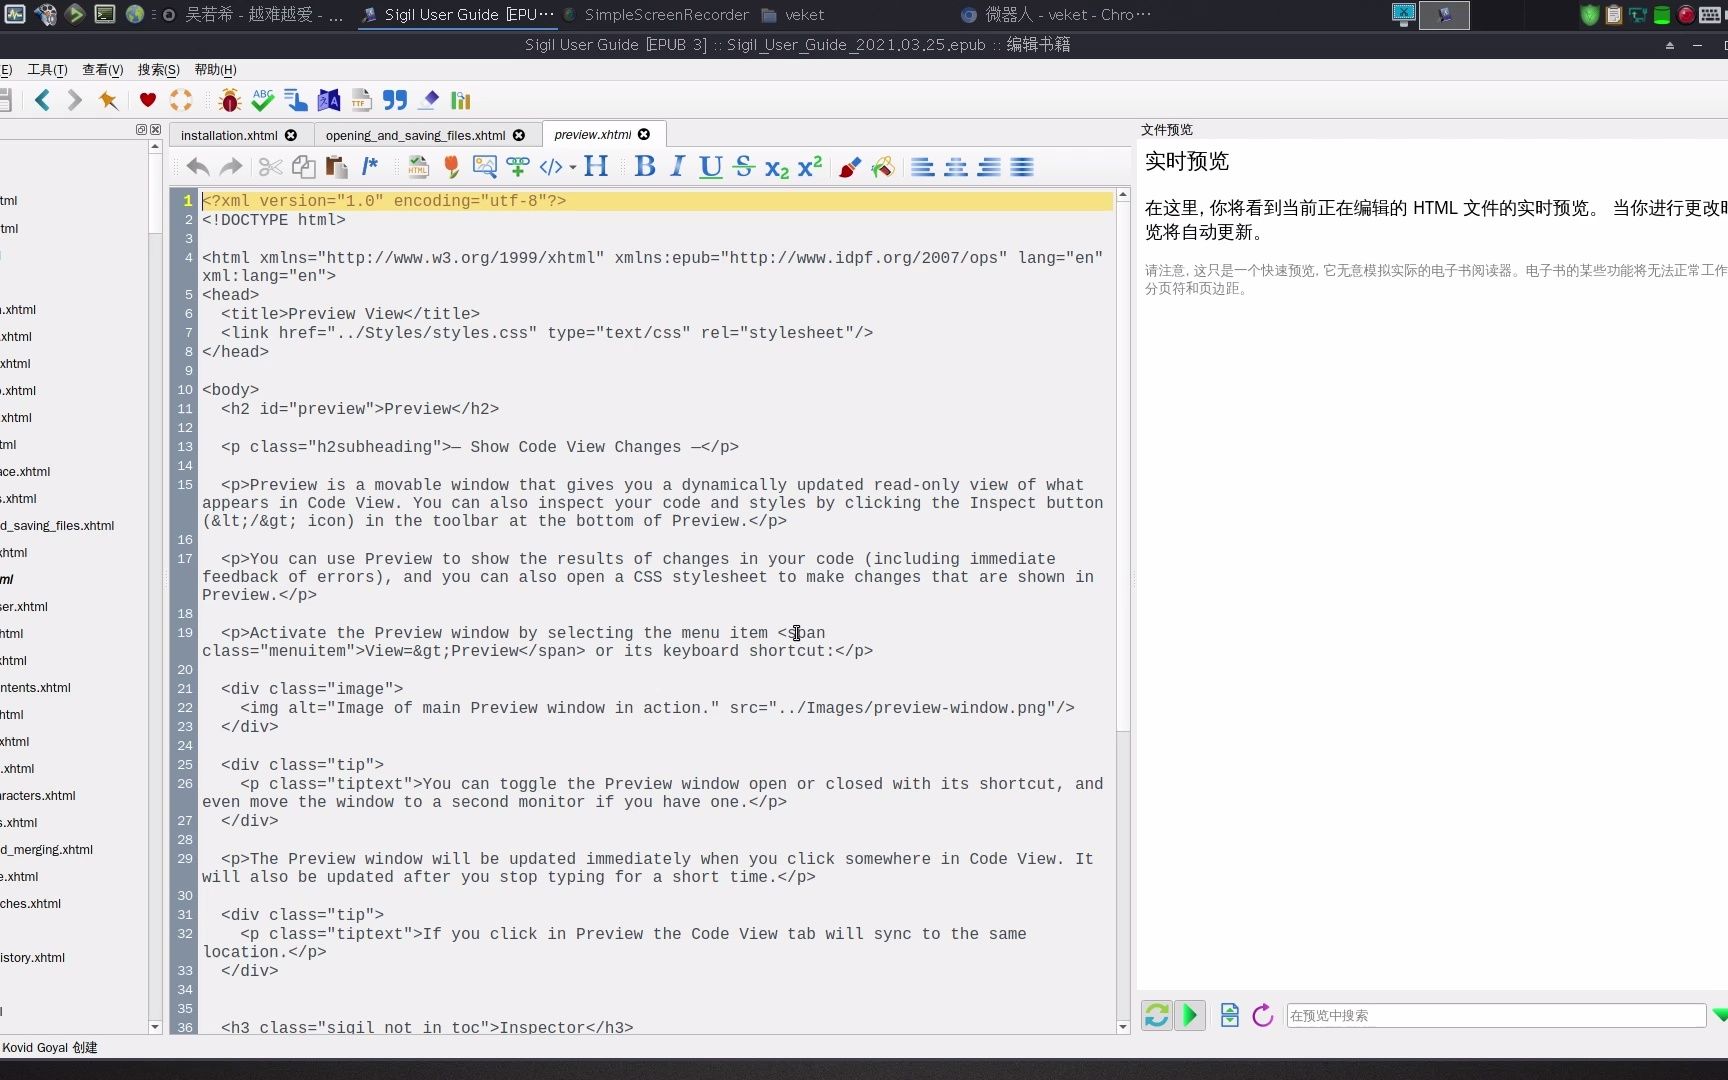Click the 在预览中搜索 search field

click(1496, 1015)
